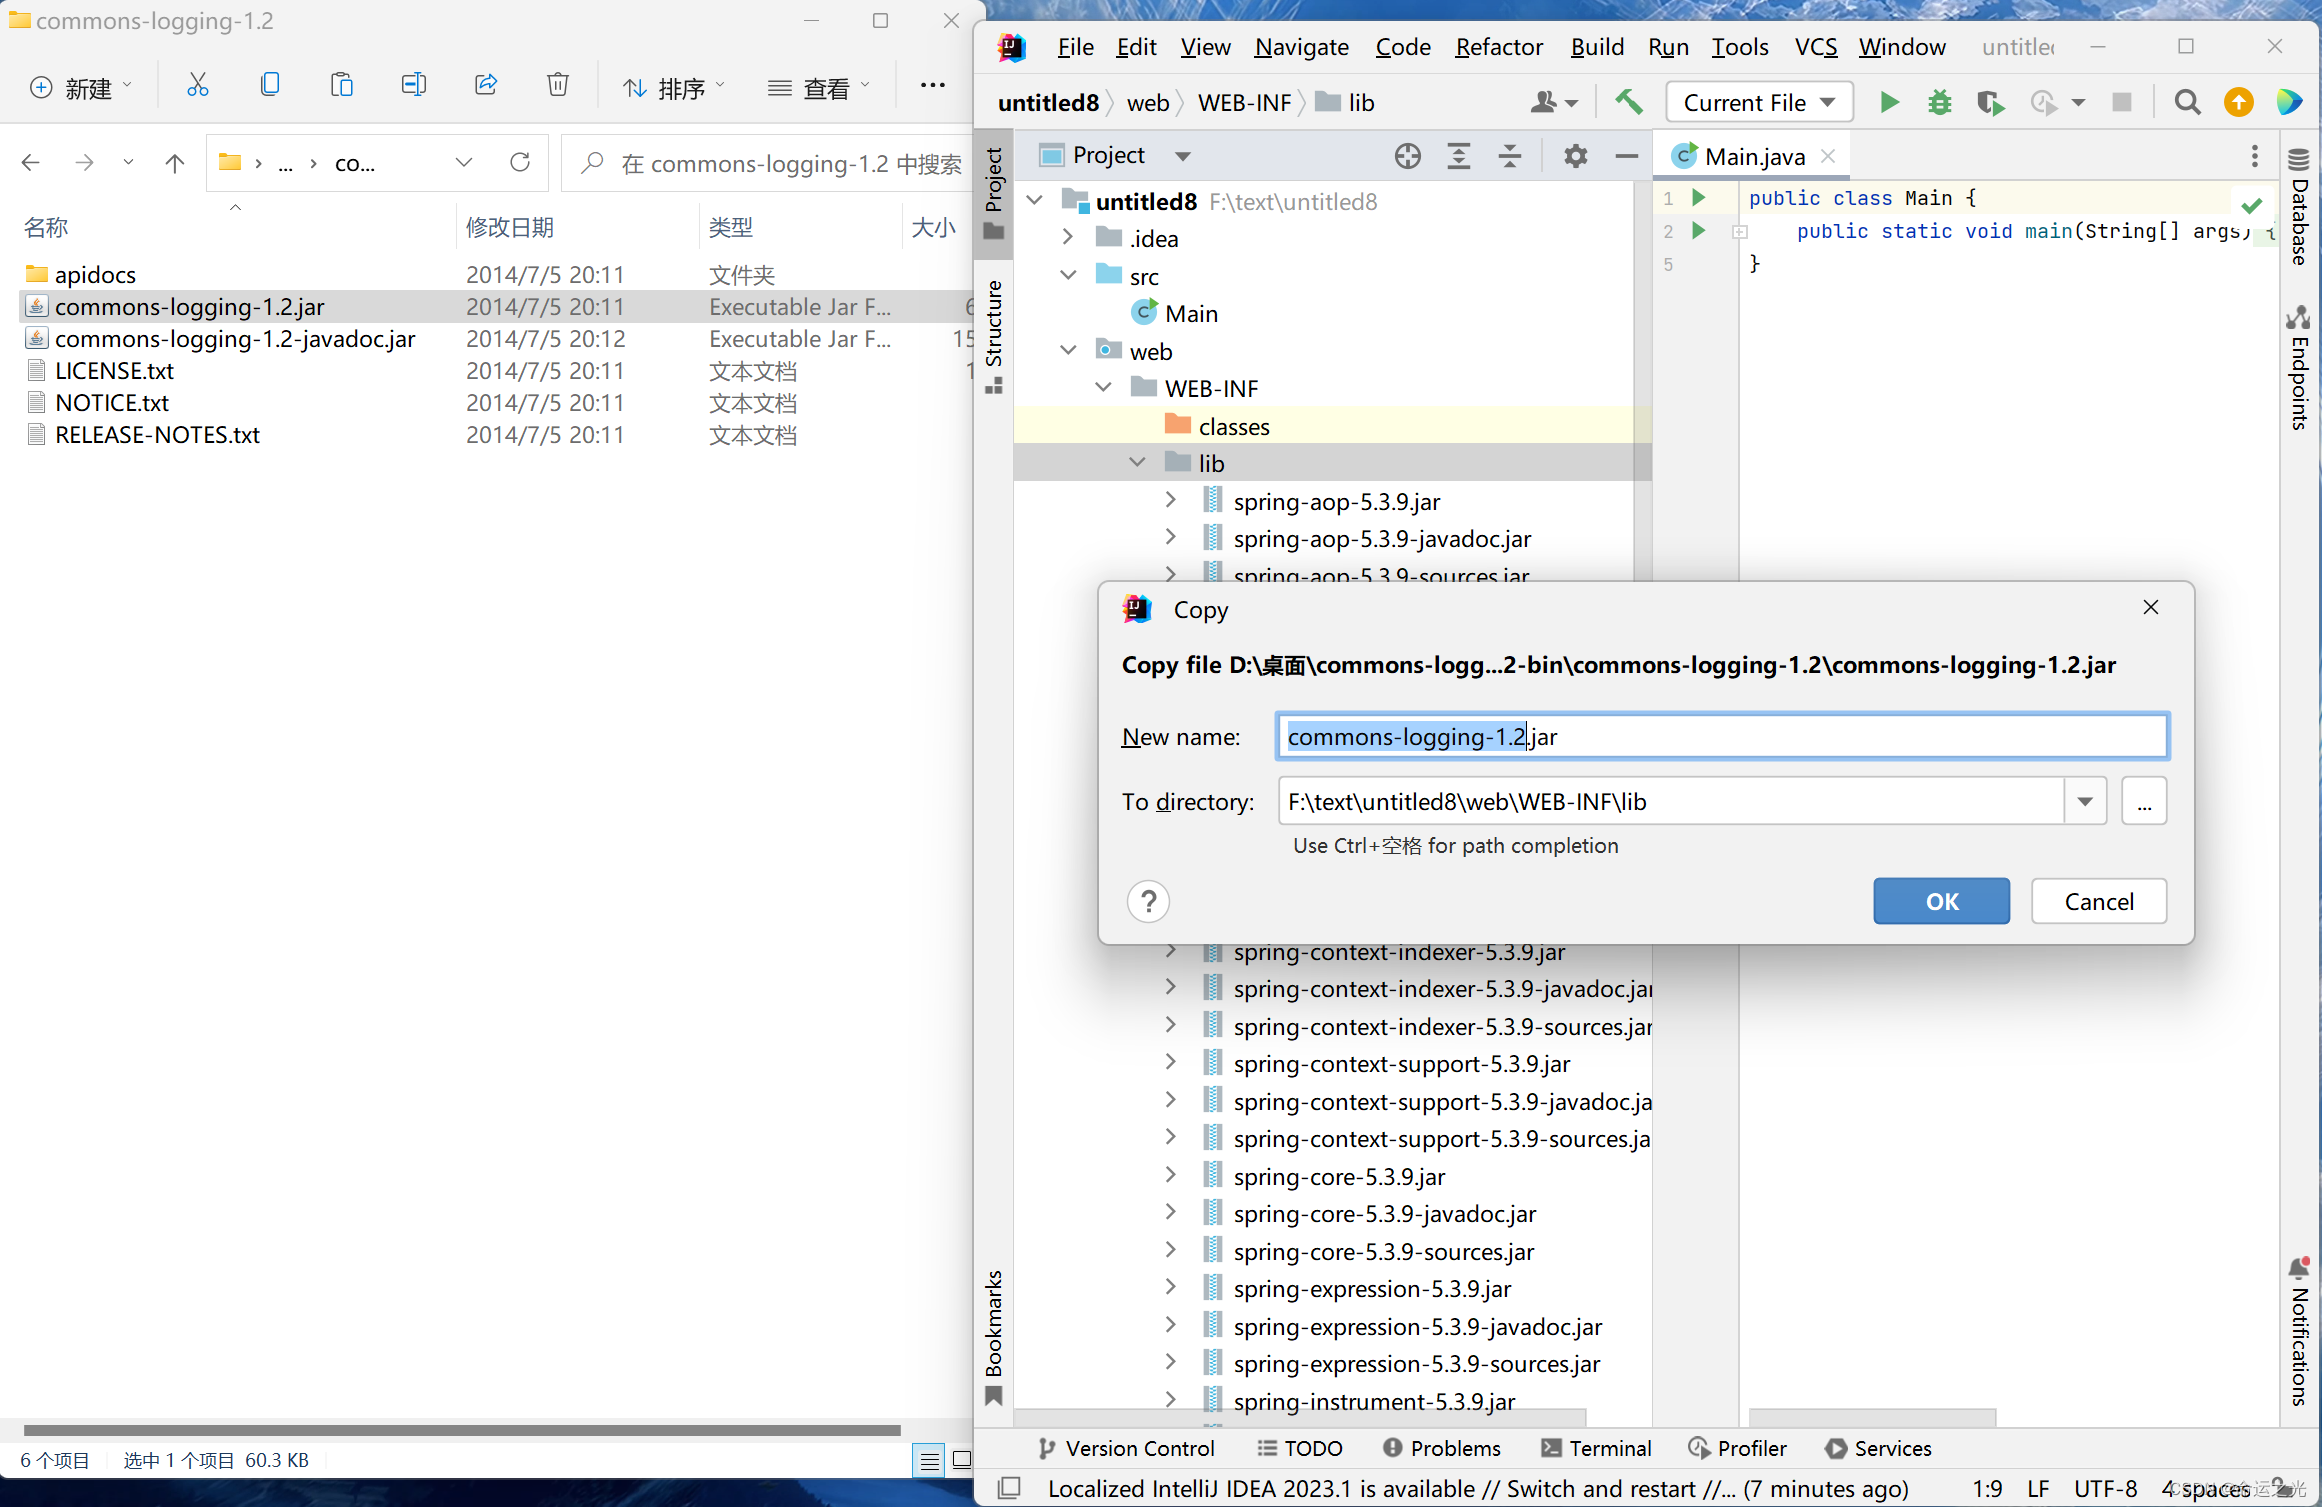Click the Delete trash icon in Explorer
Image resolution: width=2322 pixels, height=1507 pixels.
tap(558, 86)
